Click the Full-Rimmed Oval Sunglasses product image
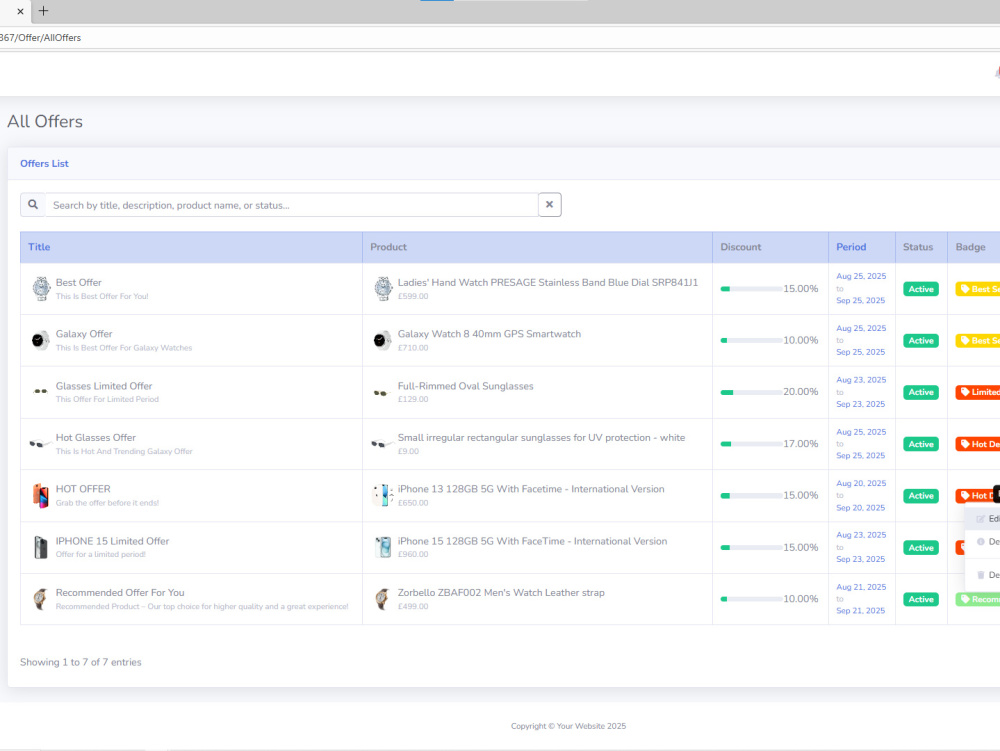1000x751 pixels. pyautogui.click(x=381, y=393)
